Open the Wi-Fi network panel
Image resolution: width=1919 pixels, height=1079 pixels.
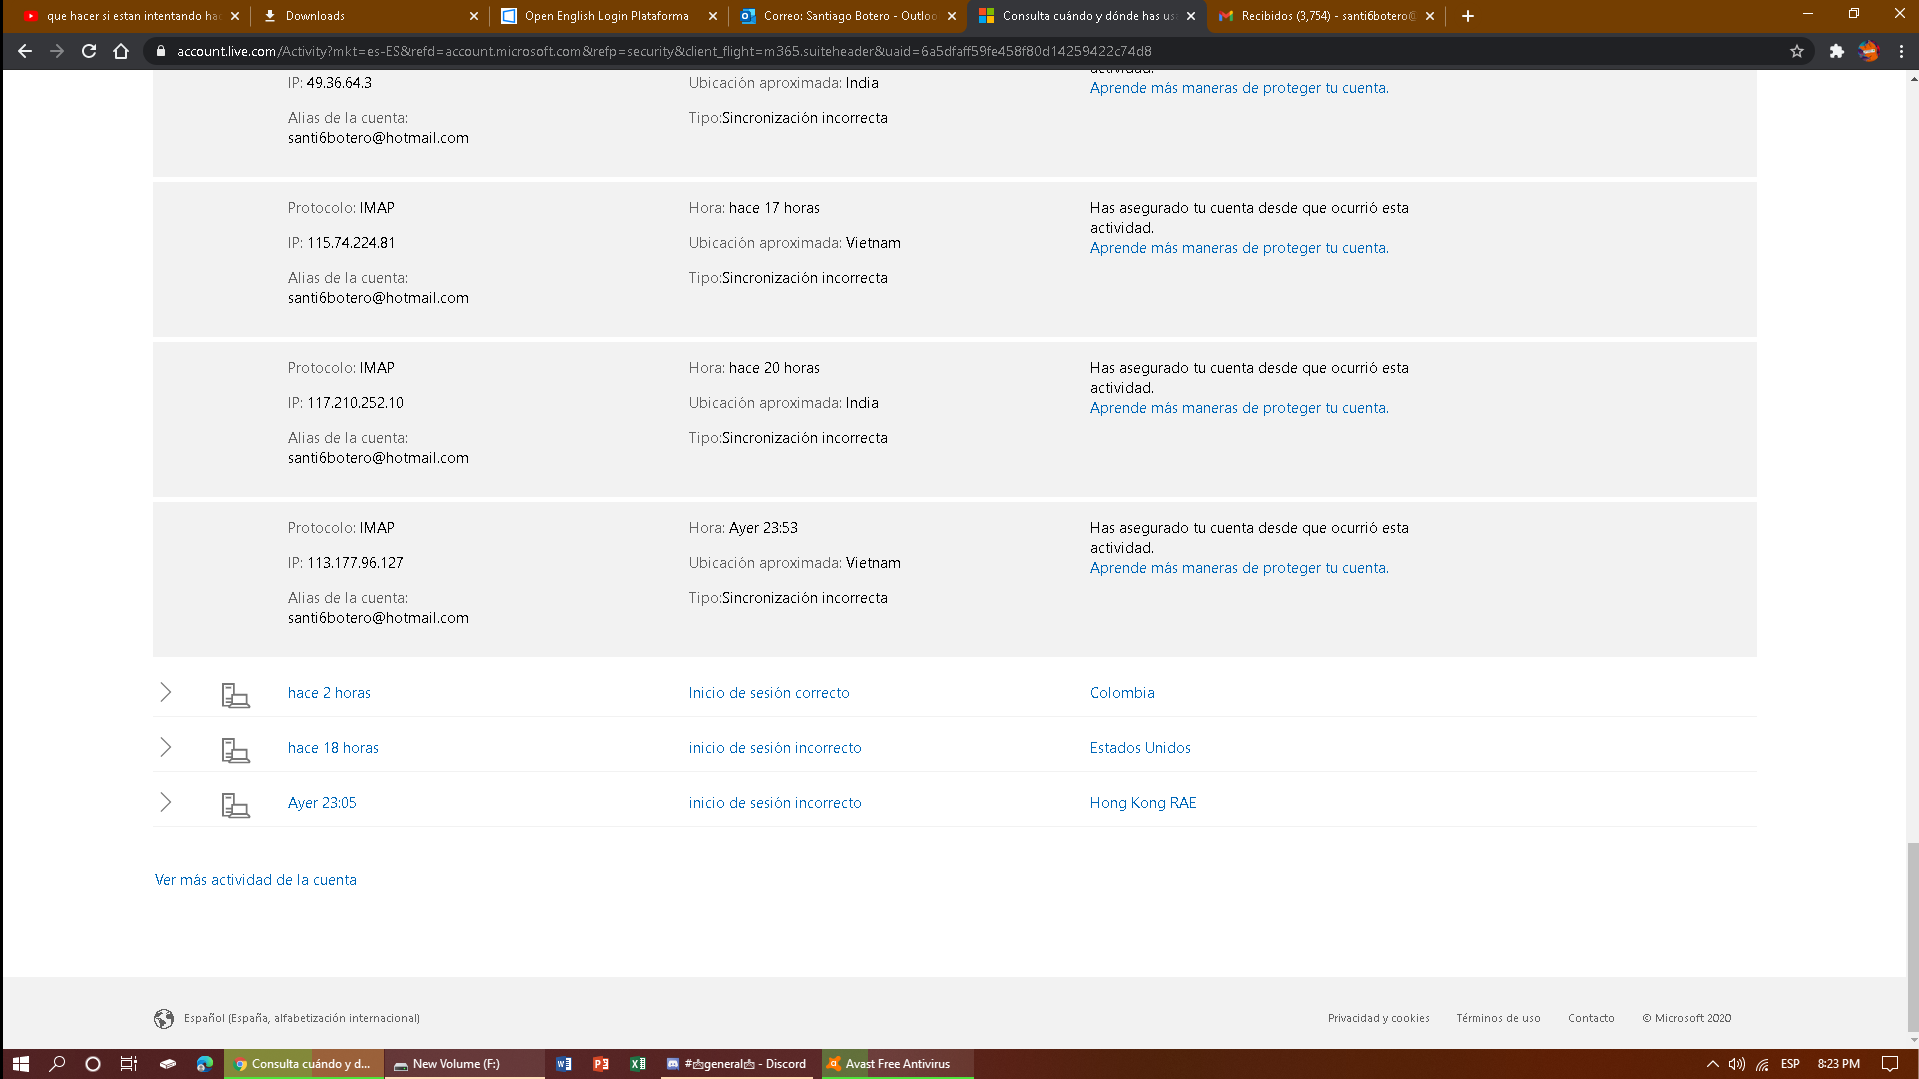tap(1762, 1064)
